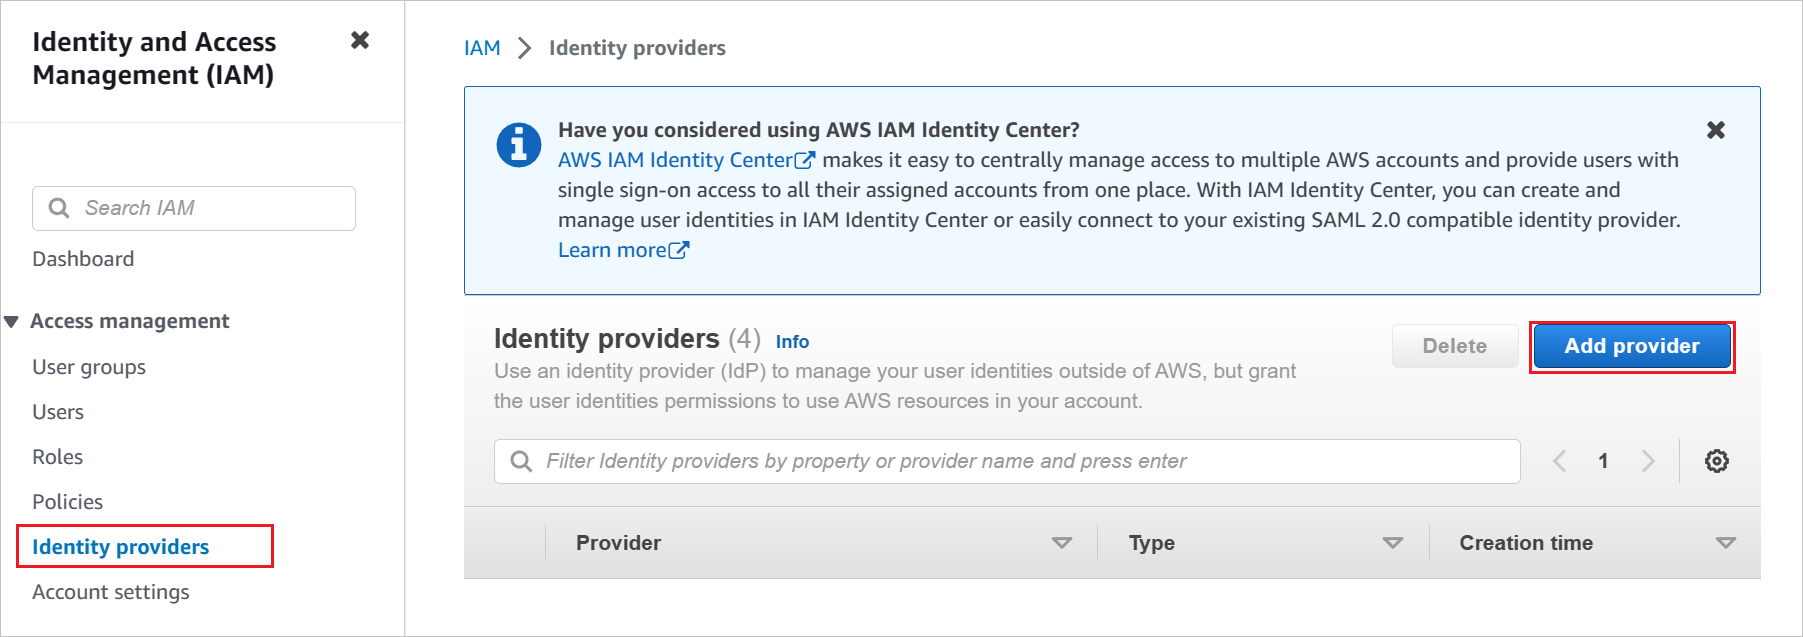Sort by Creation time column arrow

pyautogui.click(x=1726, y=543)
